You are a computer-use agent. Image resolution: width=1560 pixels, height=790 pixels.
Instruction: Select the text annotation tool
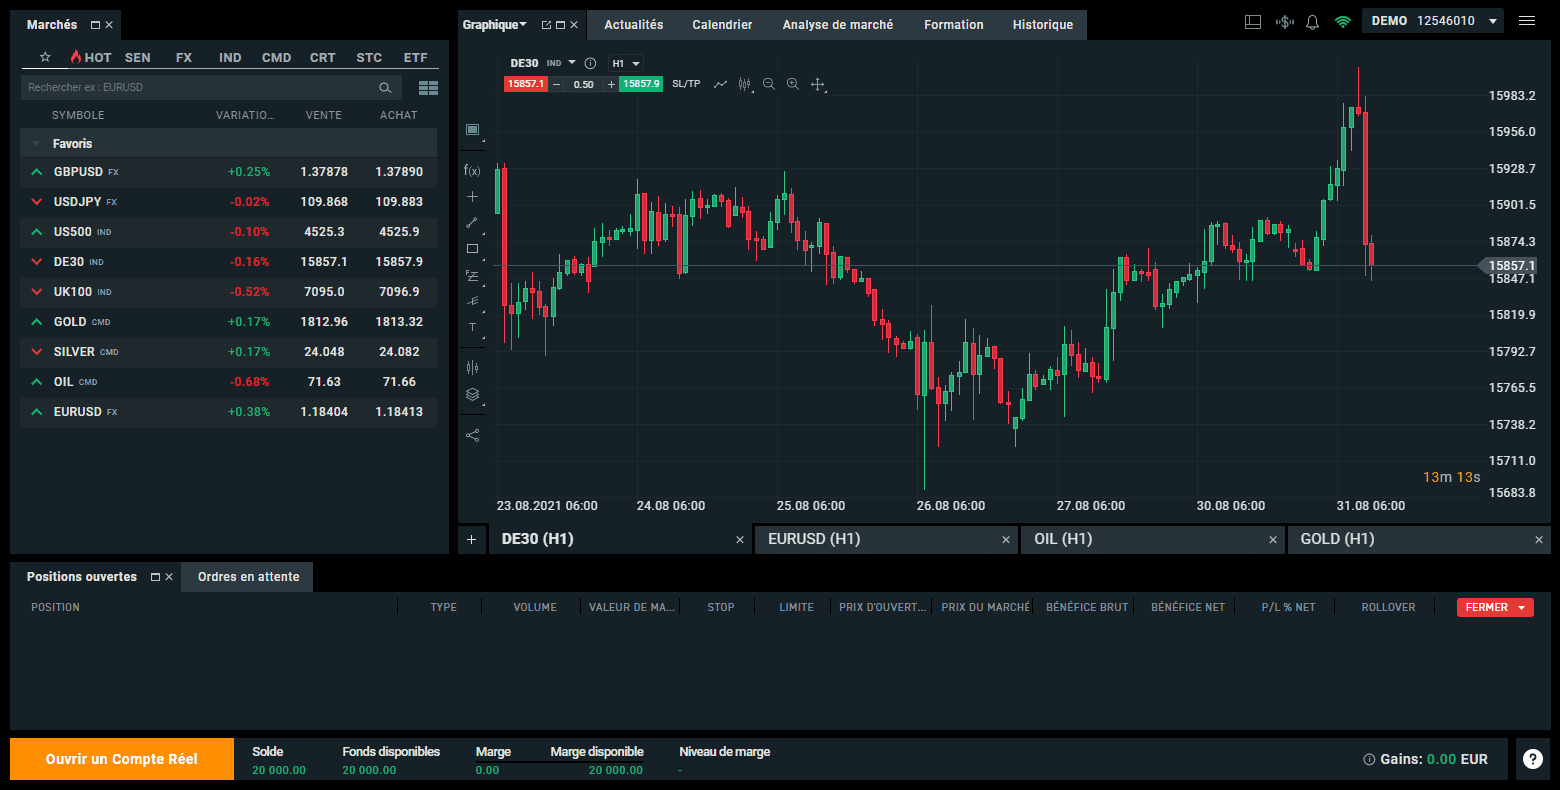click(472, 327)
